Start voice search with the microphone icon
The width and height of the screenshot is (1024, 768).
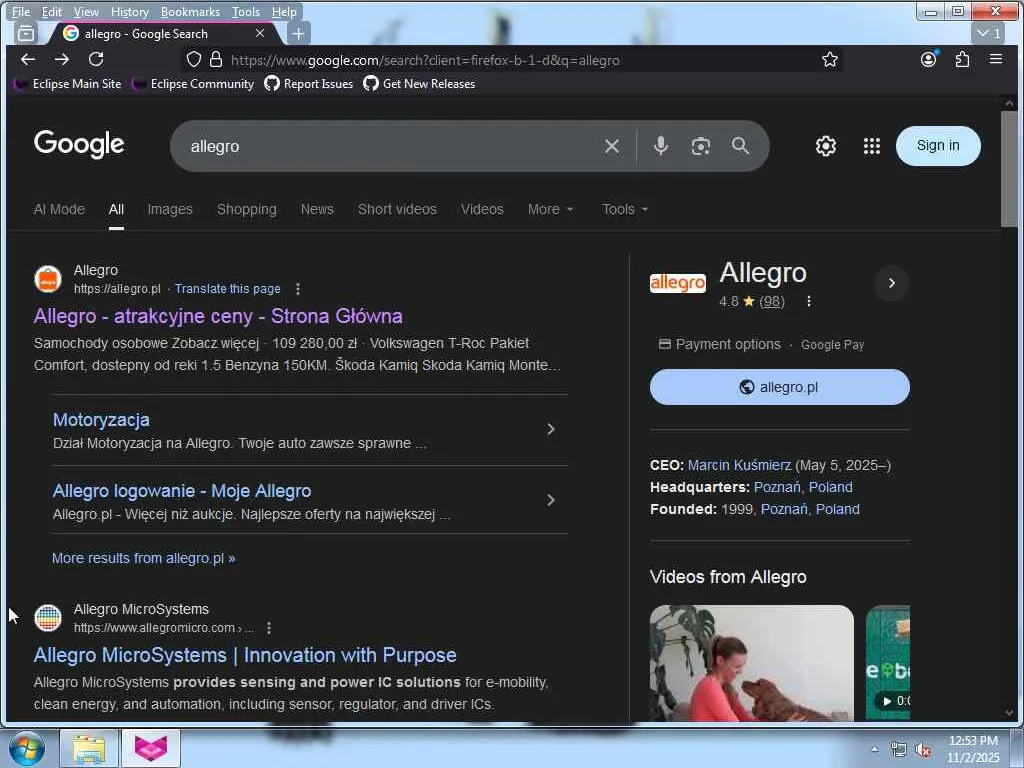[661, 146]
